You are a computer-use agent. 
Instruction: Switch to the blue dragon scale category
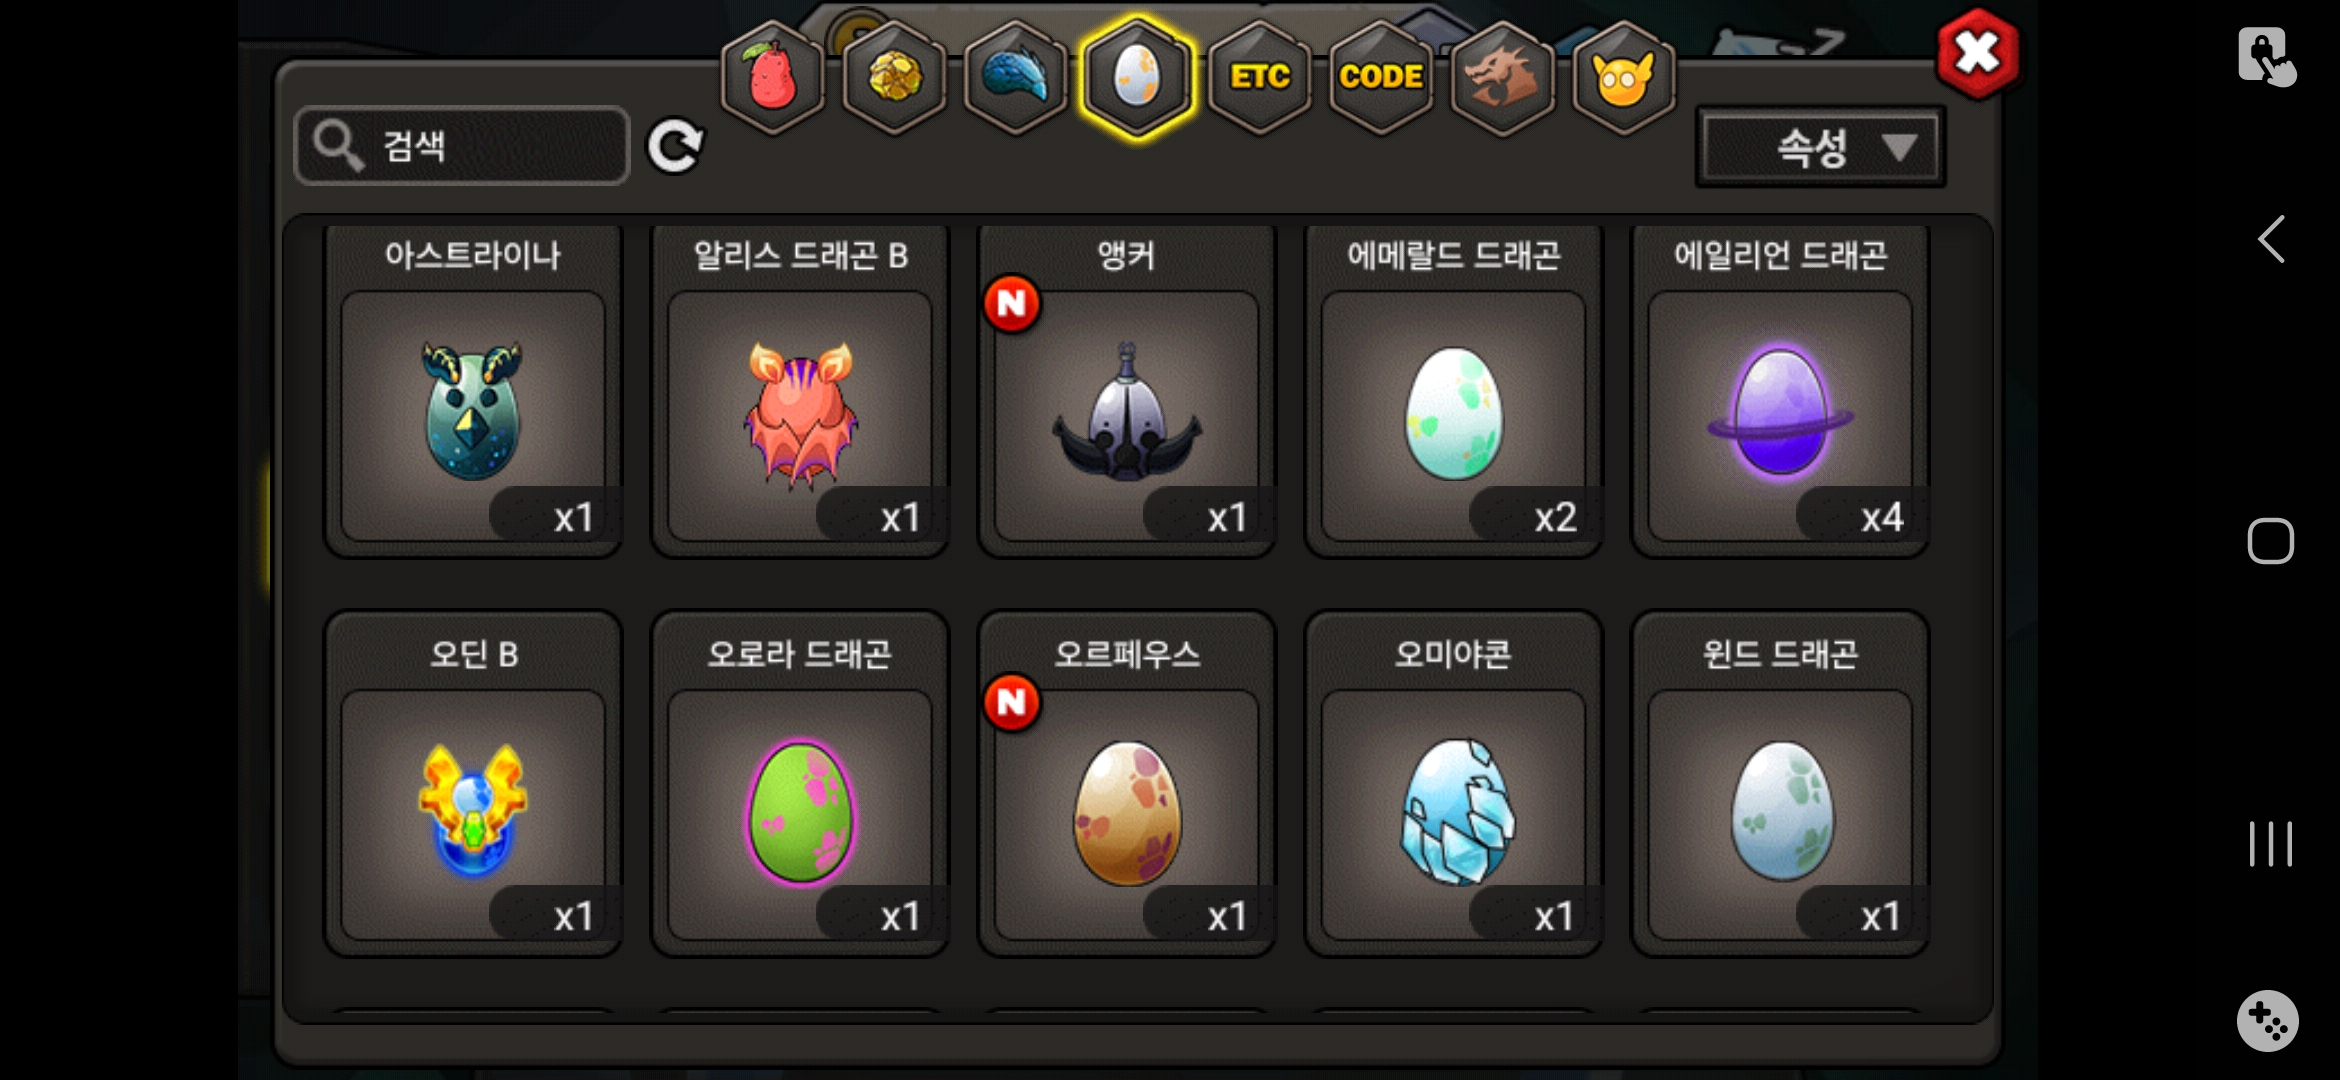[1015, 77]
